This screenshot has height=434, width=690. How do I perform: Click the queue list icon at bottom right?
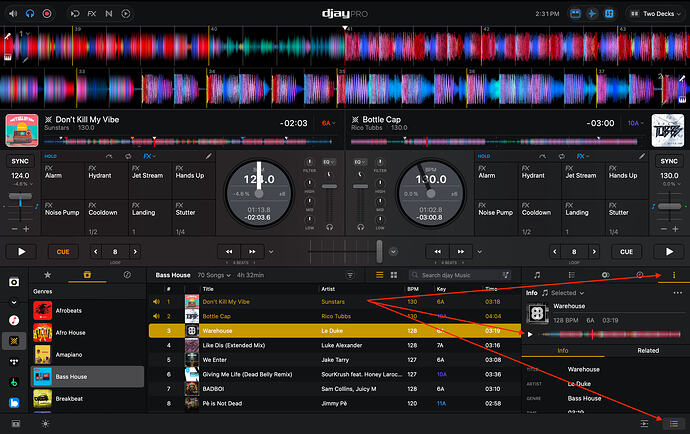tap(674, 423)
